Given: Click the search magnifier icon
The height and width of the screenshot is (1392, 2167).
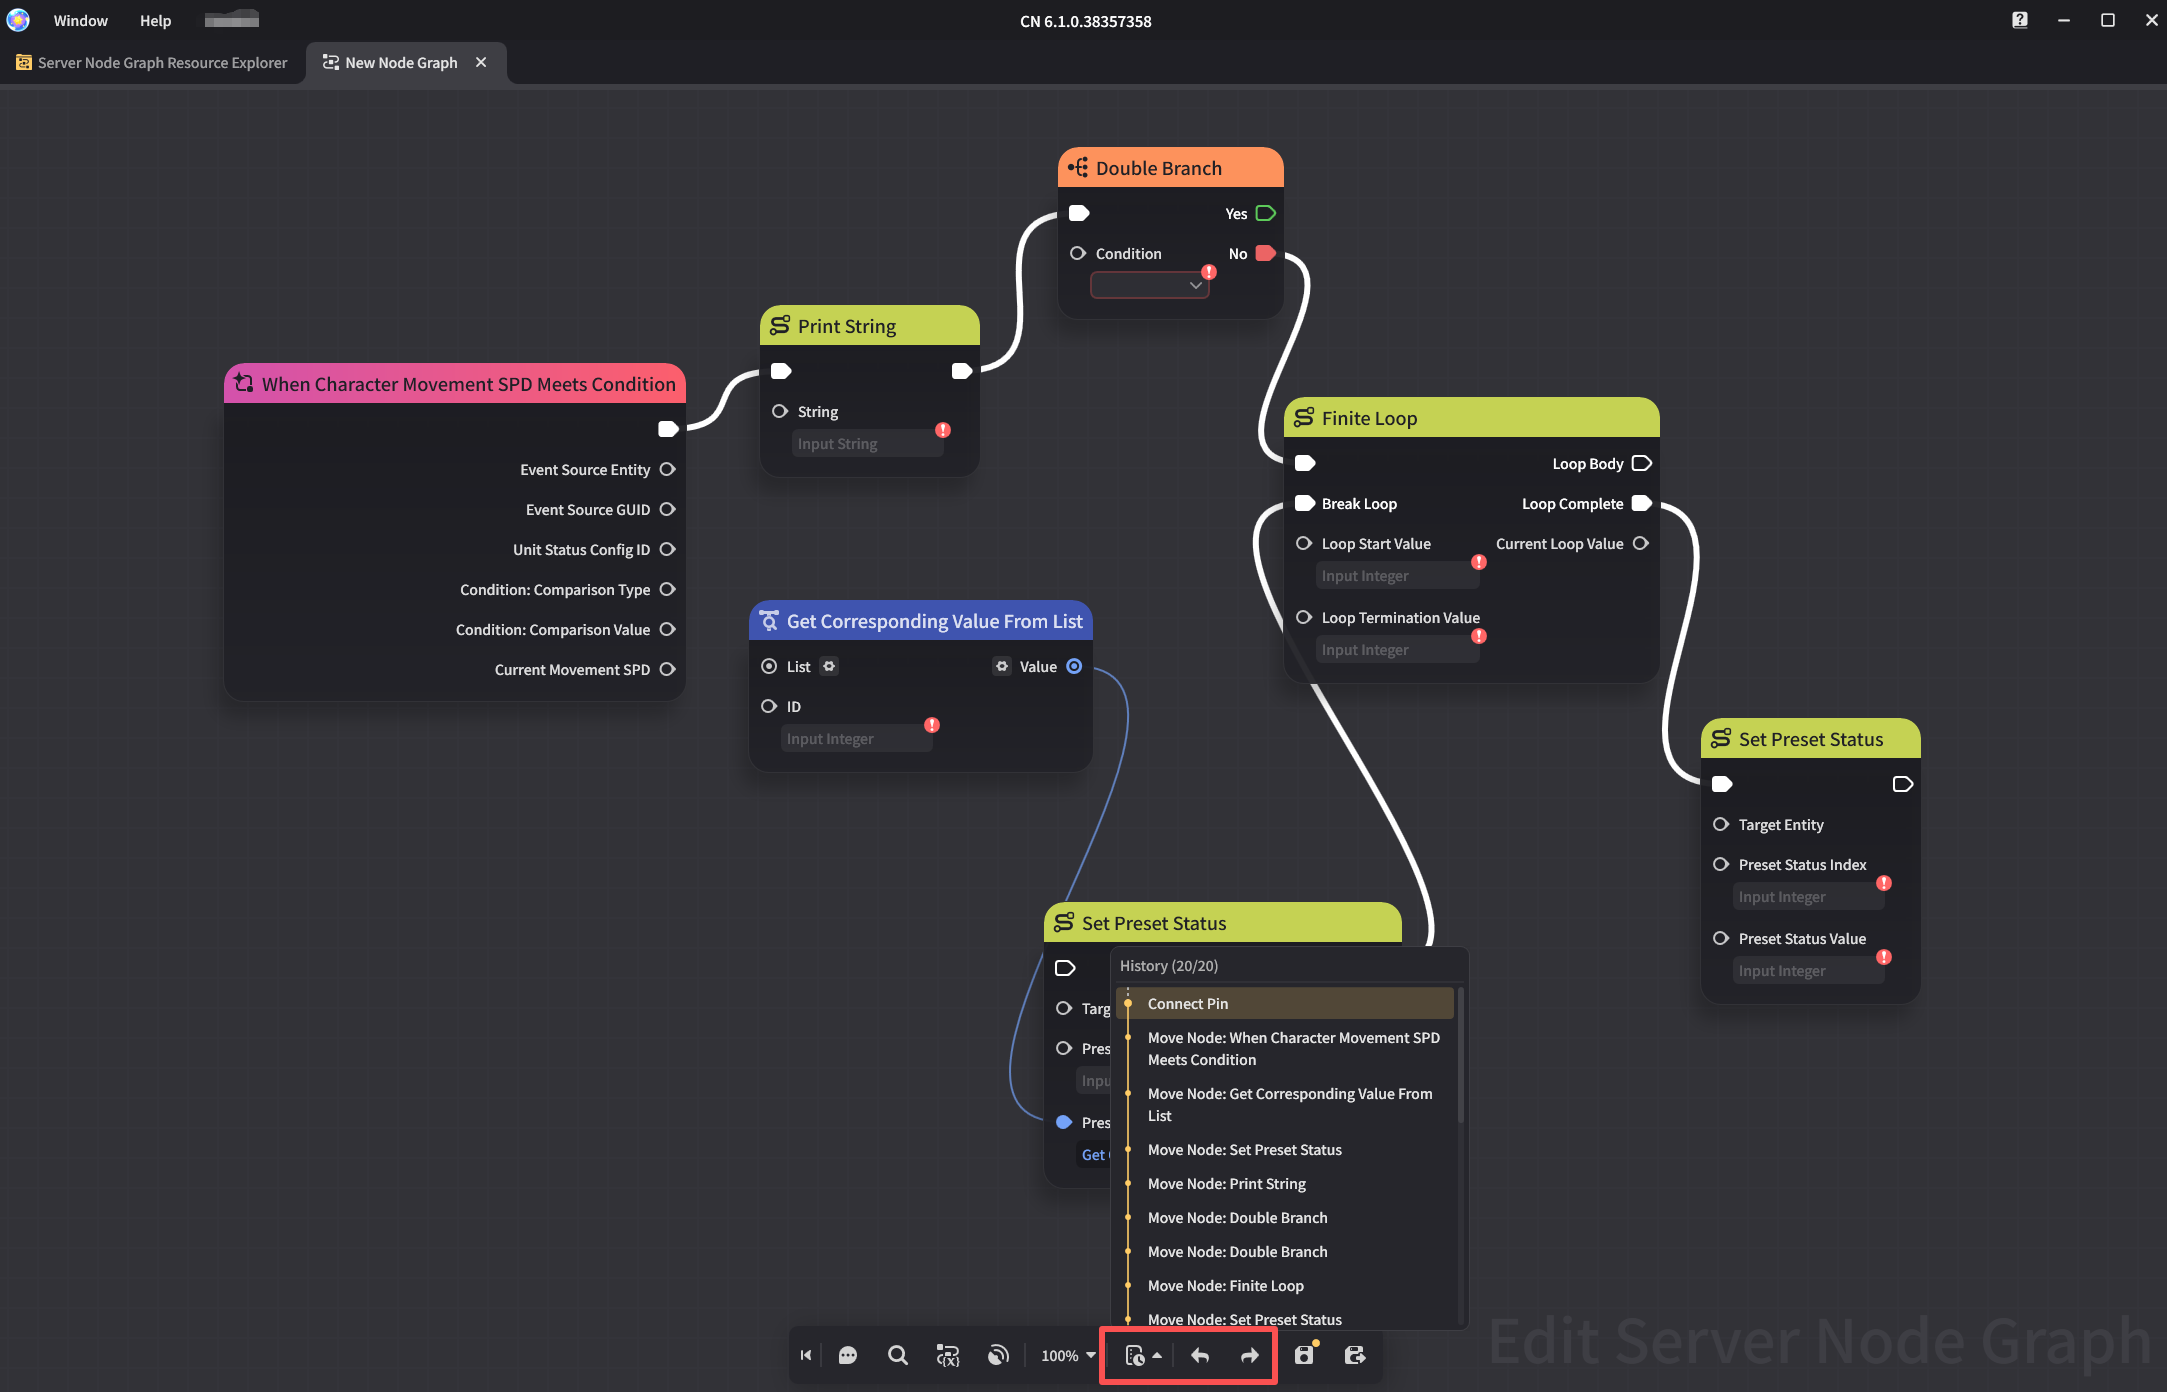Looking at the screenshot, I should click(x=897, y=1355).
